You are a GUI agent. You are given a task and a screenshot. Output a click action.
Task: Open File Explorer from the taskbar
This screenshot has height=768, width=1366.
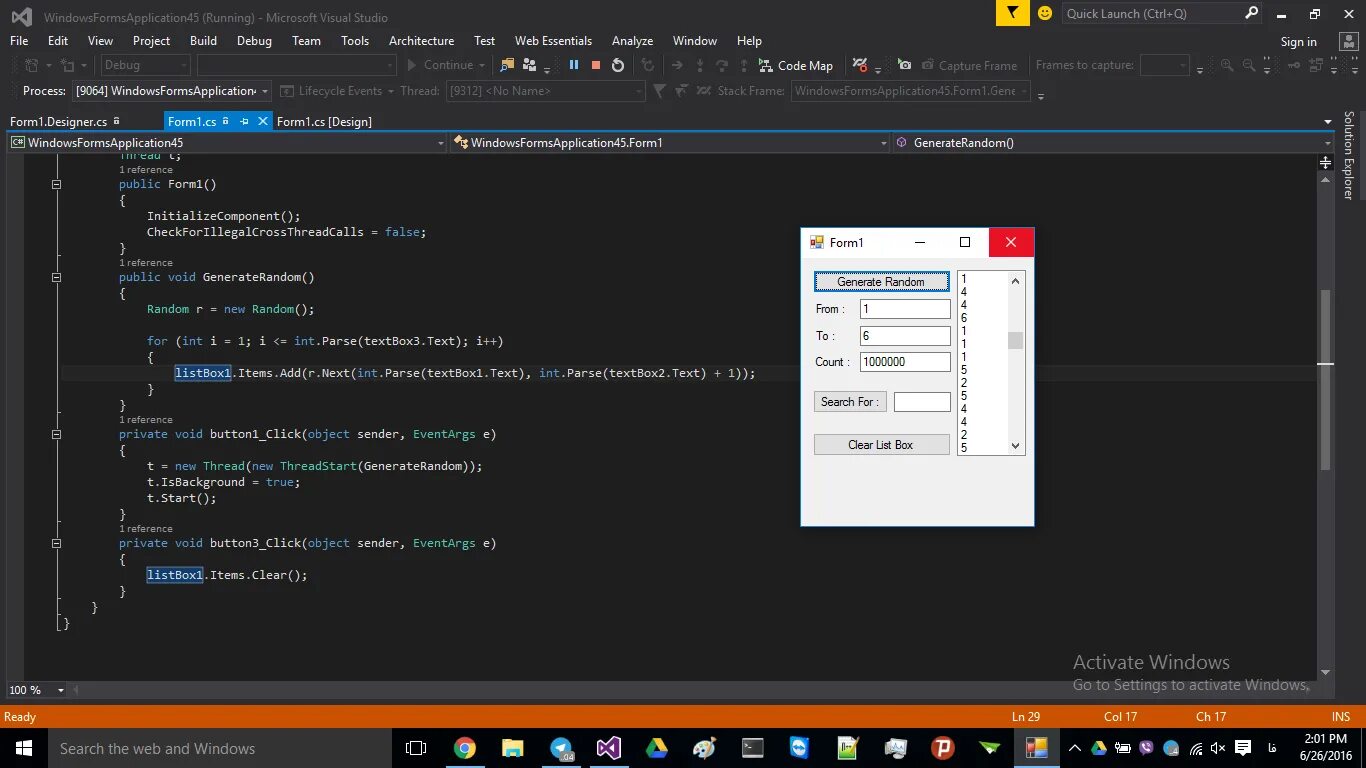(512, 748)
